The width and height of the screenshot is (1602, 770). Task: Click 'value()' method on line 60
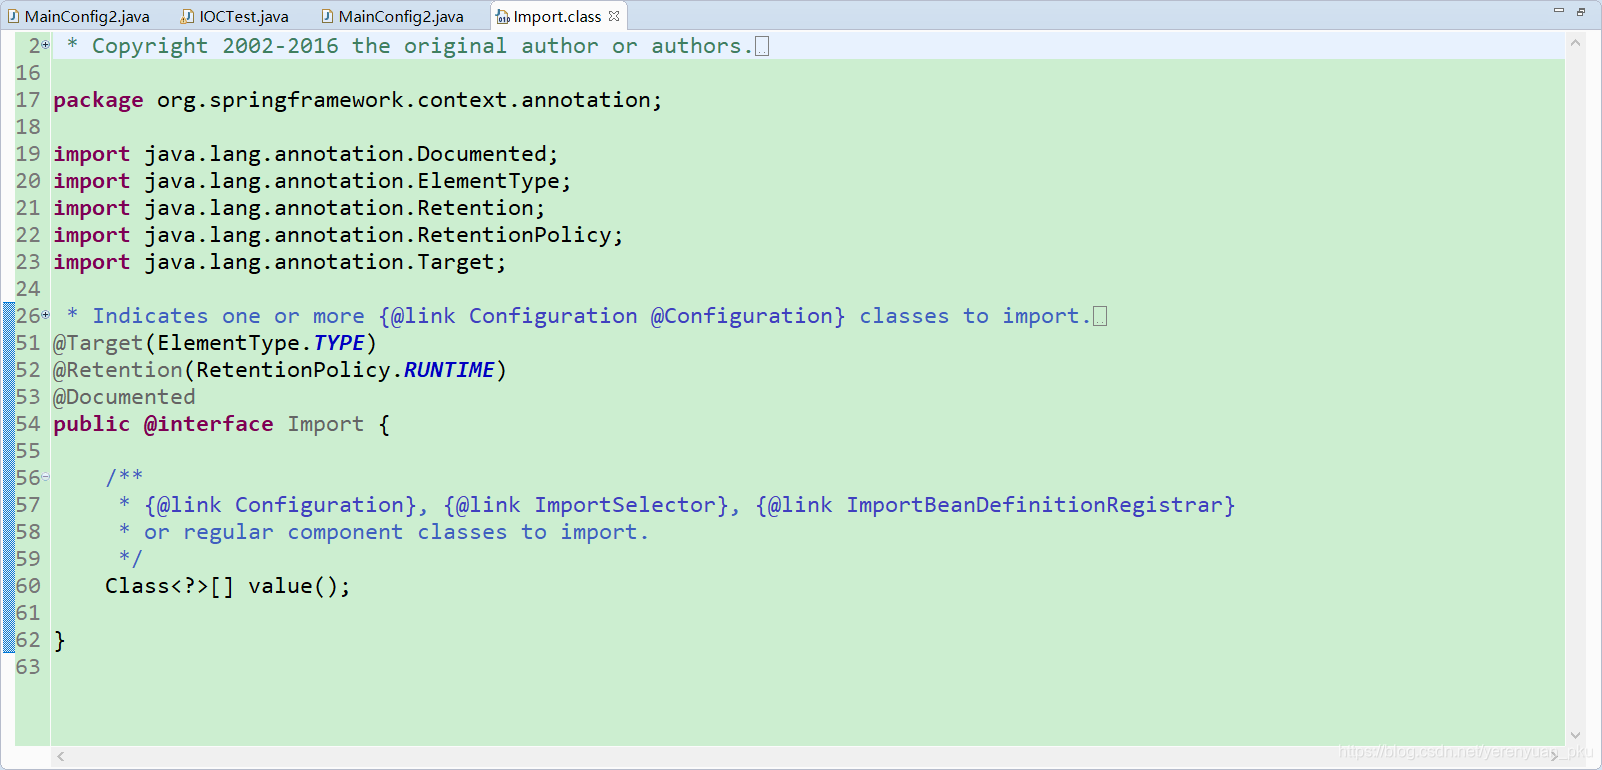coord(294,586)
